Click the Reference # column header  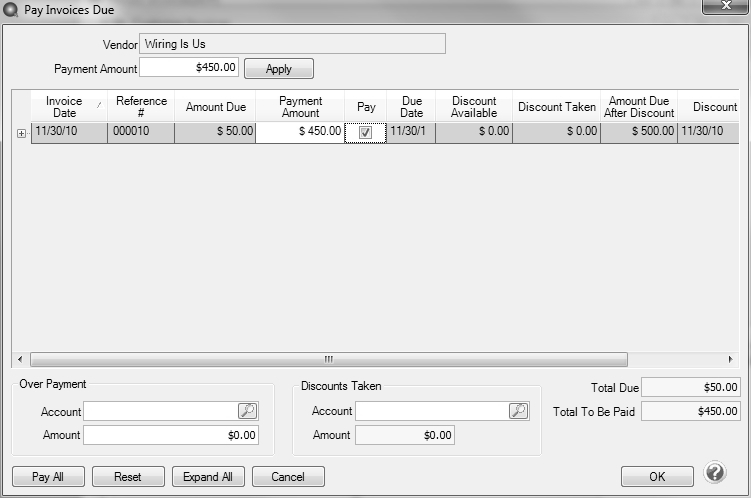click(x=141, y=107)
